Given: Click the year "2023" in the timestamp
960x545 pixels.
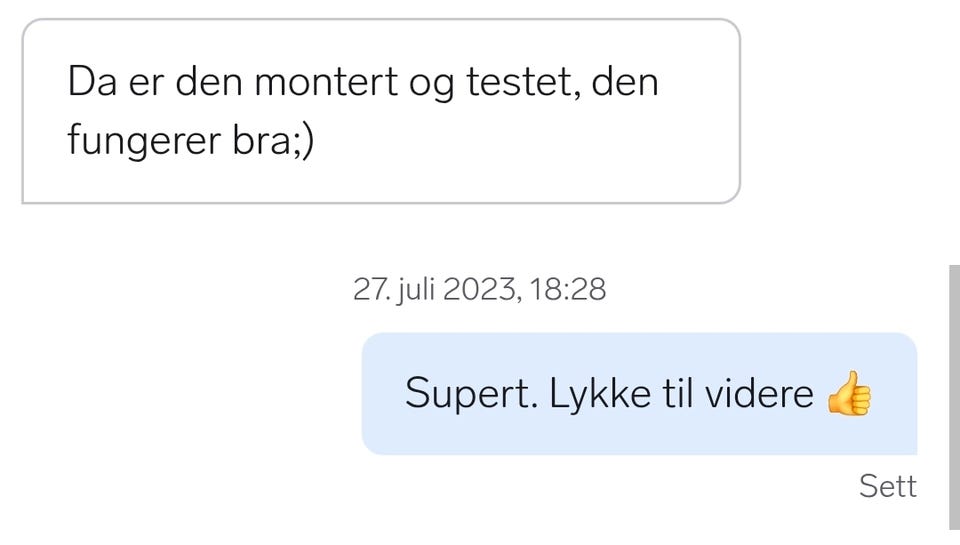Looking at the screenshot, I should pyautogui.click(x=480, y=290).
